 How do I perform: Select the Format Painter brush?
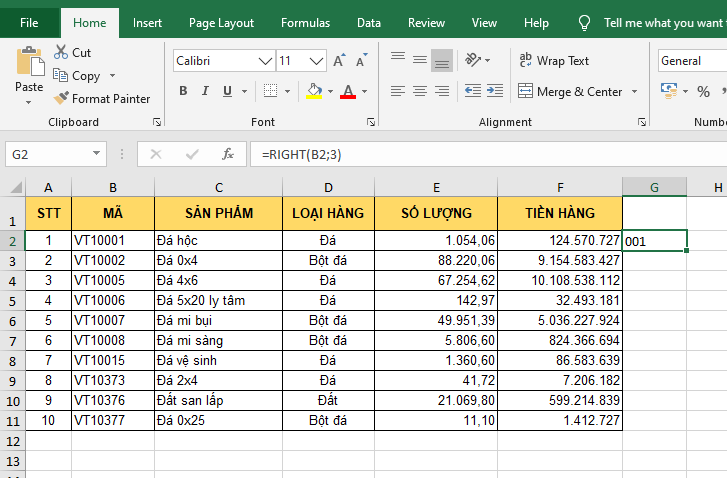62,99
